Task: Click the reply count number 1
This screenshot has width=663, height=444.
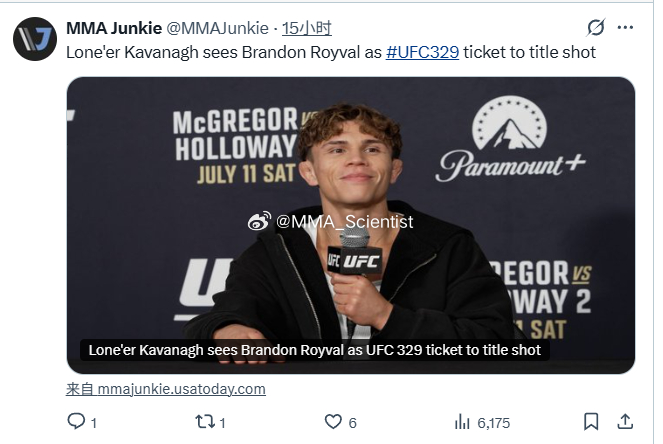Action: pos(94,423)
